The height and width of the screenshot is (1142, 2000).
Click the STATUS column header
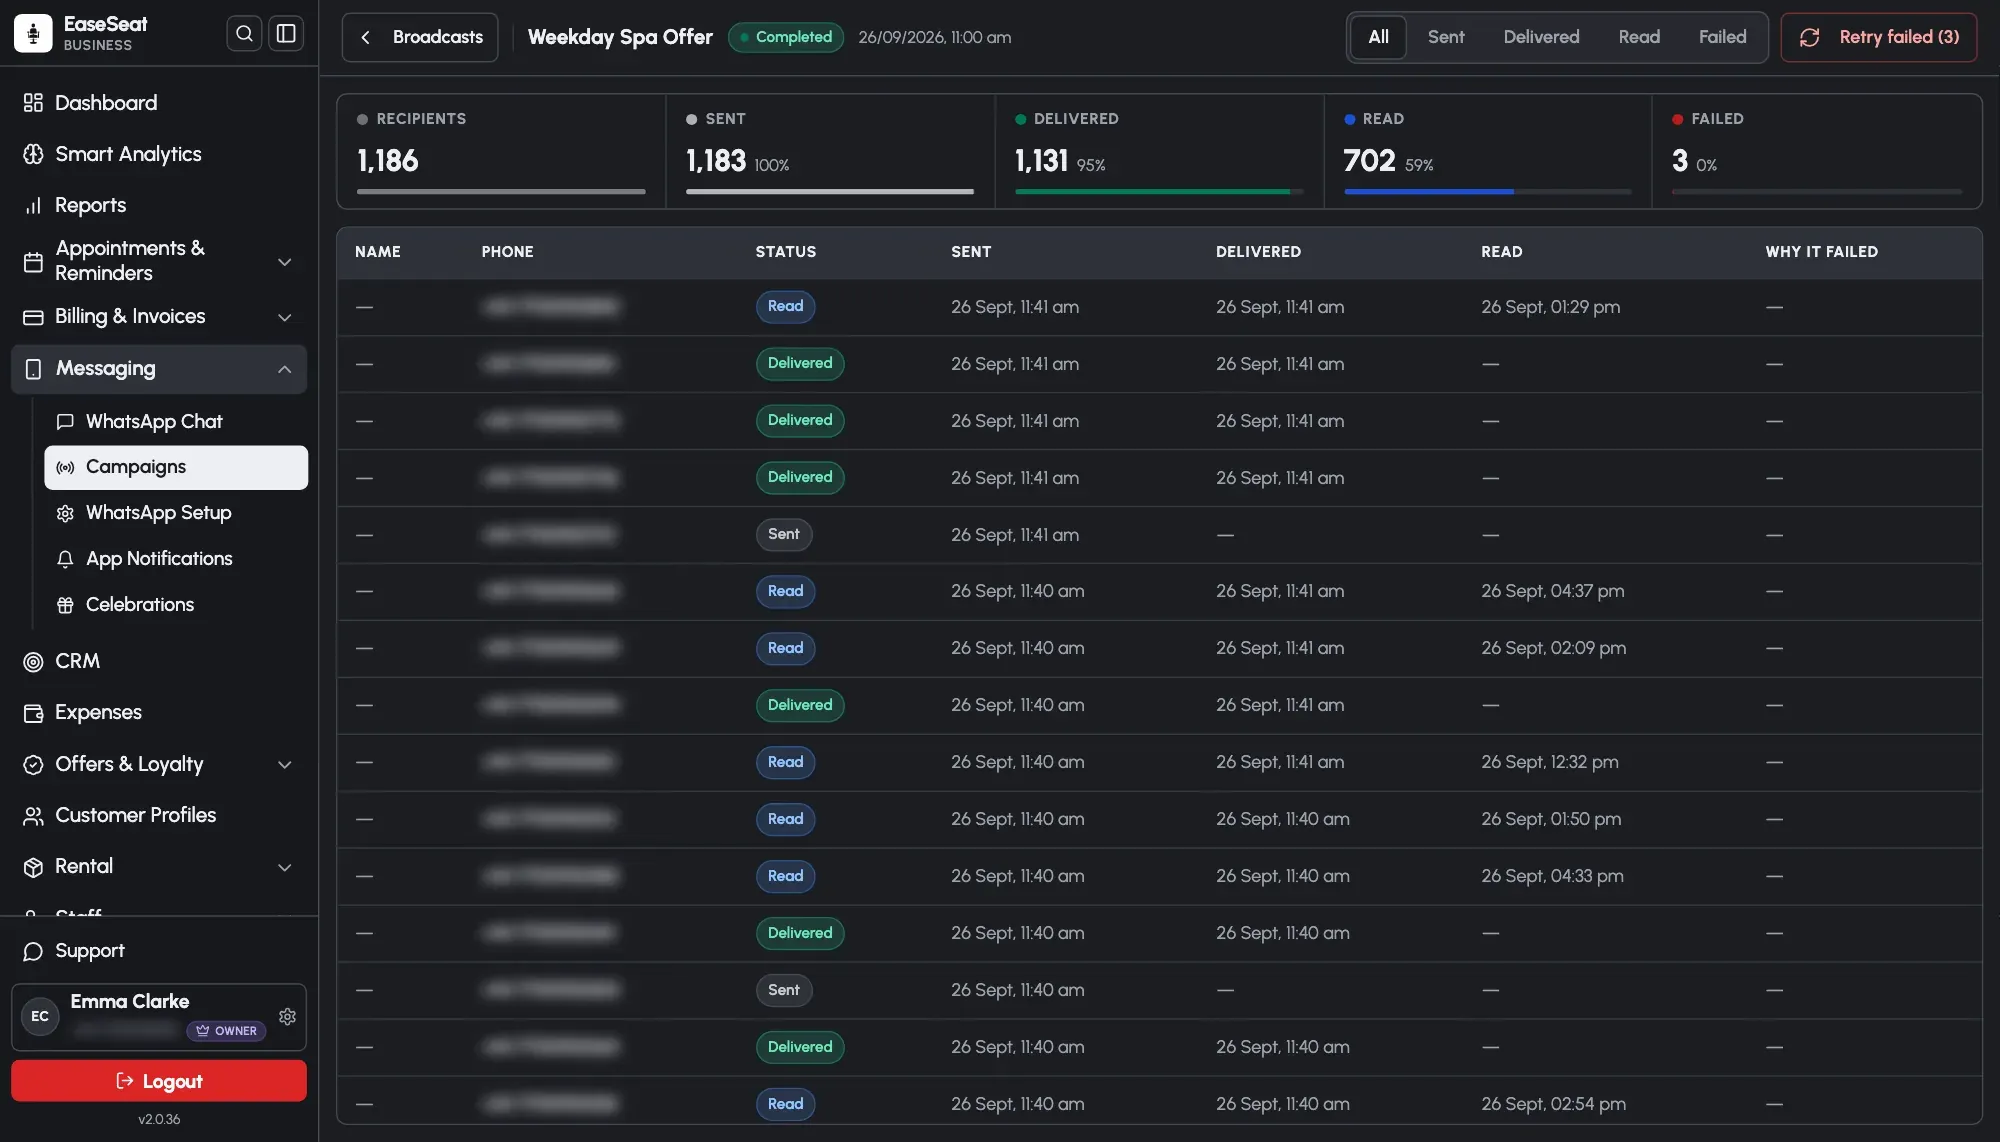tap(786, 252)
